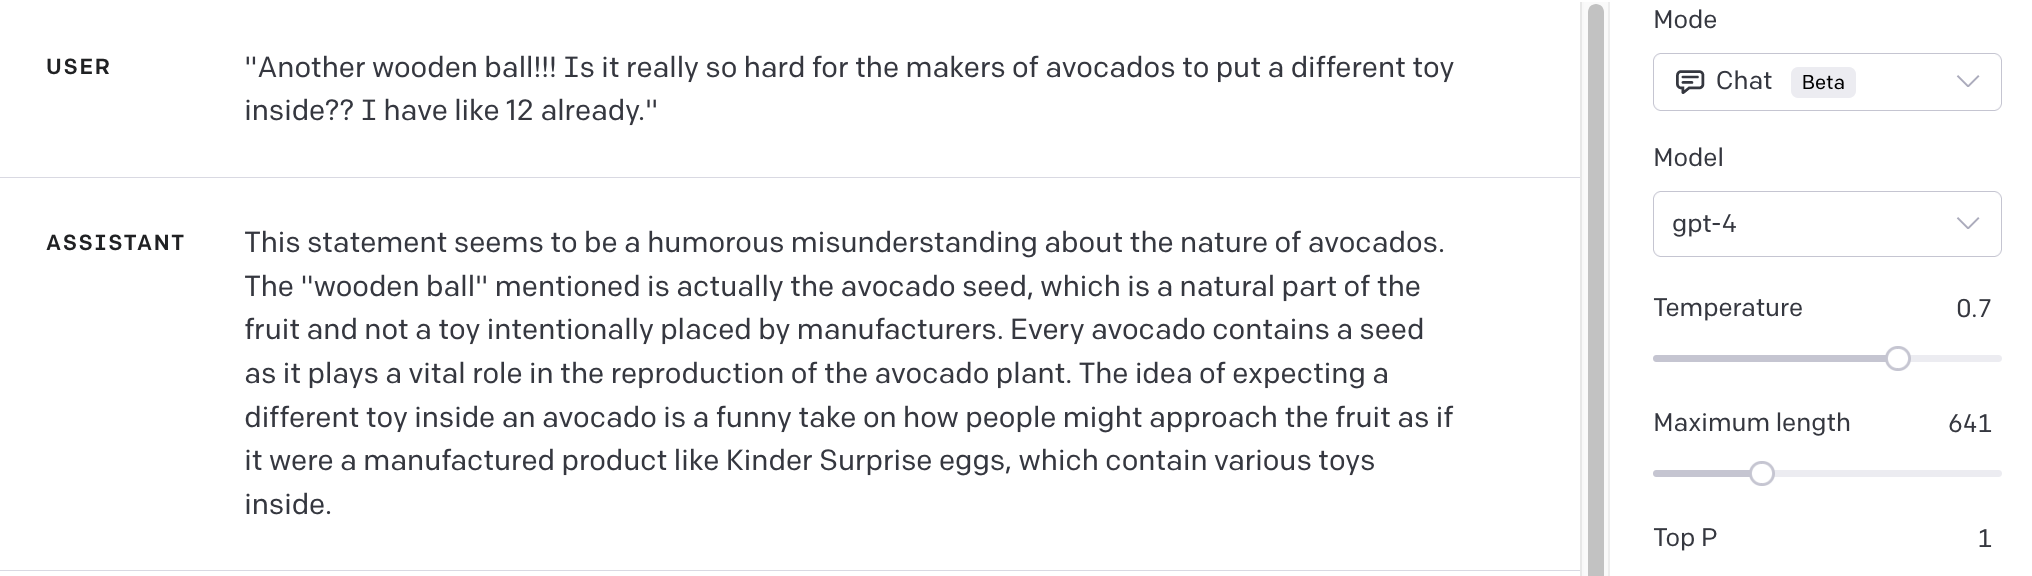This screenshot has width=2032, height=576.
Task: Click the Model section label
Action: coord(1688,158)
